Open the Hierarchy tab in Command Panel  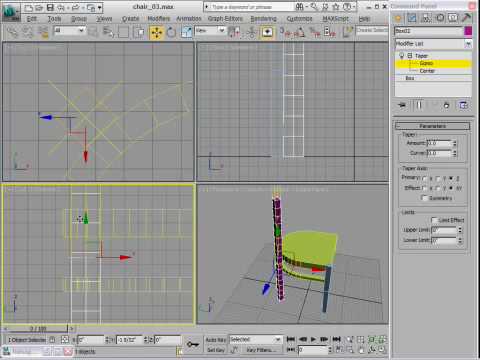coord(426,18)
